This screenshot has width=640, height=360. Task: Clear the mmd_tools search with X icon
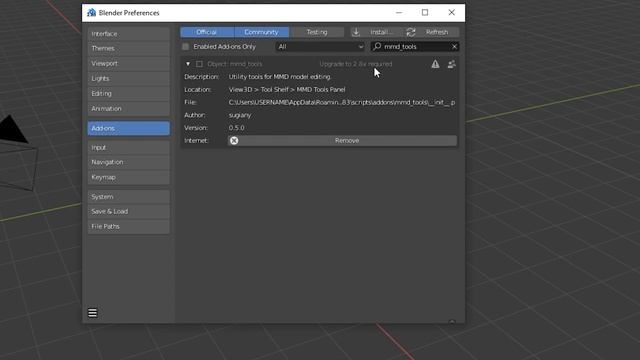pyautogui.click(x=454, y=47)
